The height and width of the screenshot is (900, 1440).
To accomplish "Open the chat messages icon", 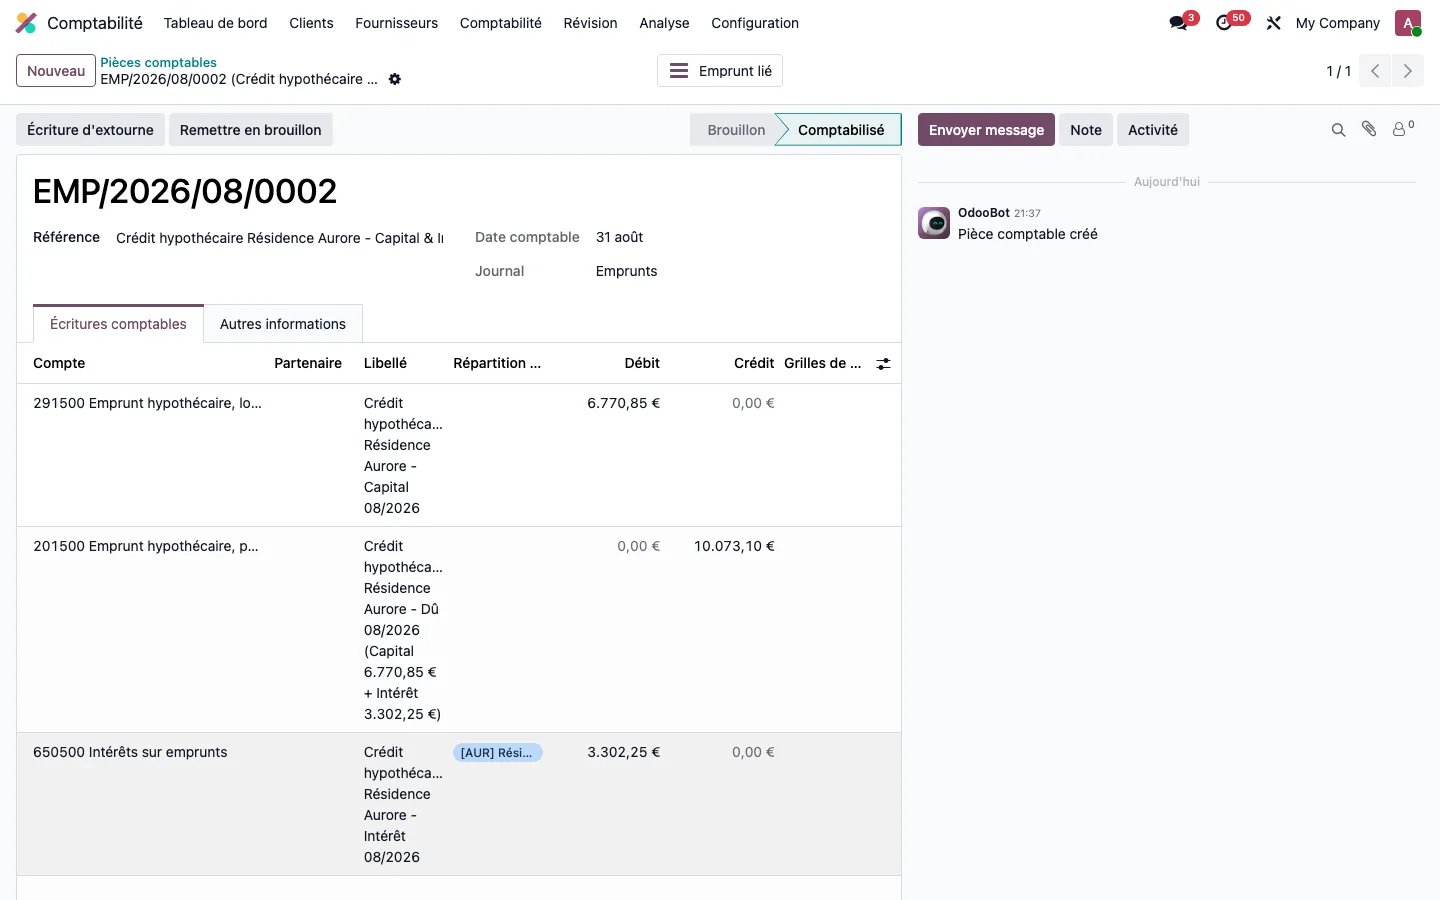I will 1179,23.
